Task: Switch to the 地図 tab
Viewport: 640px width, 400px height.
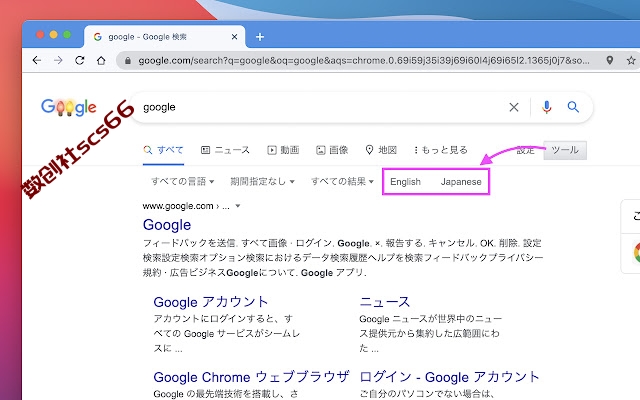Action: 381,150
